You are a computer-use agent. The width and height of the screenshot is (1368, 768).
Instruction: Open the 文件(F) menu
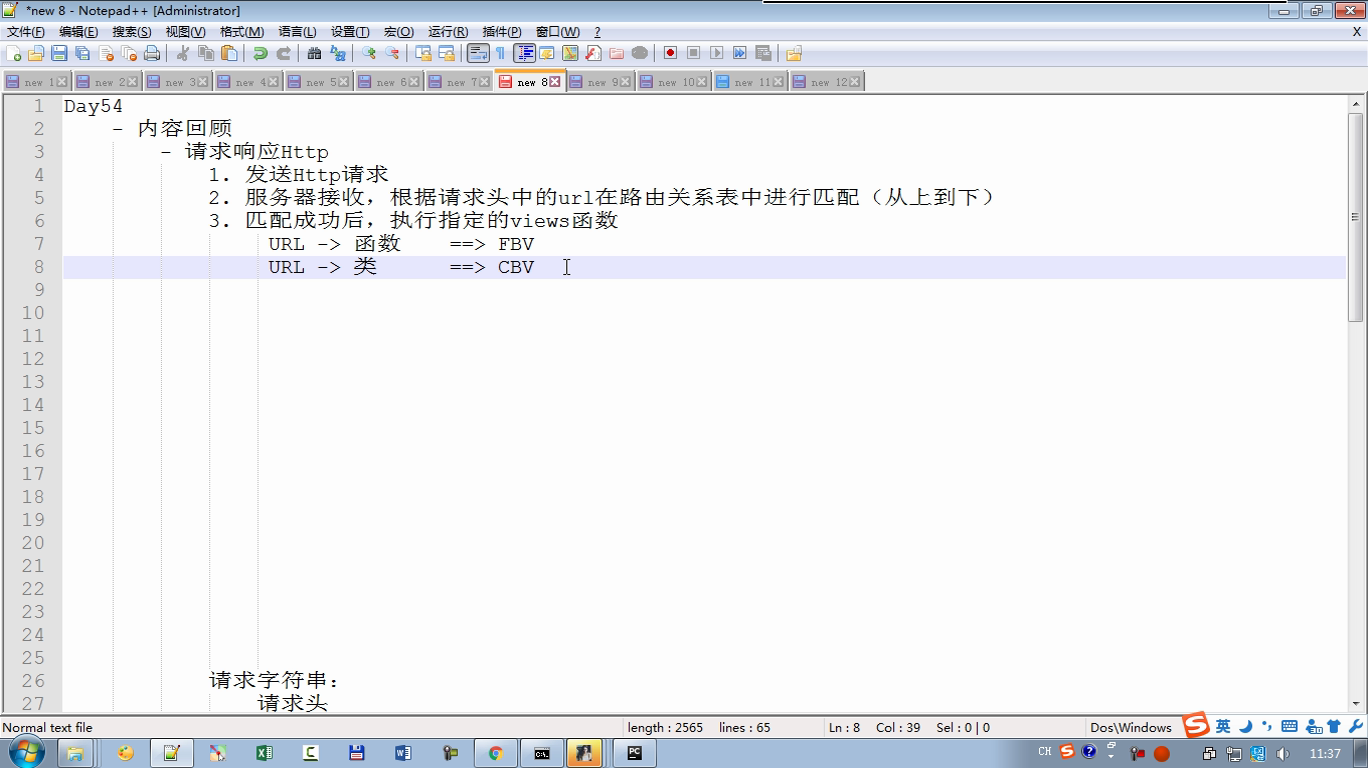(26, 32)
